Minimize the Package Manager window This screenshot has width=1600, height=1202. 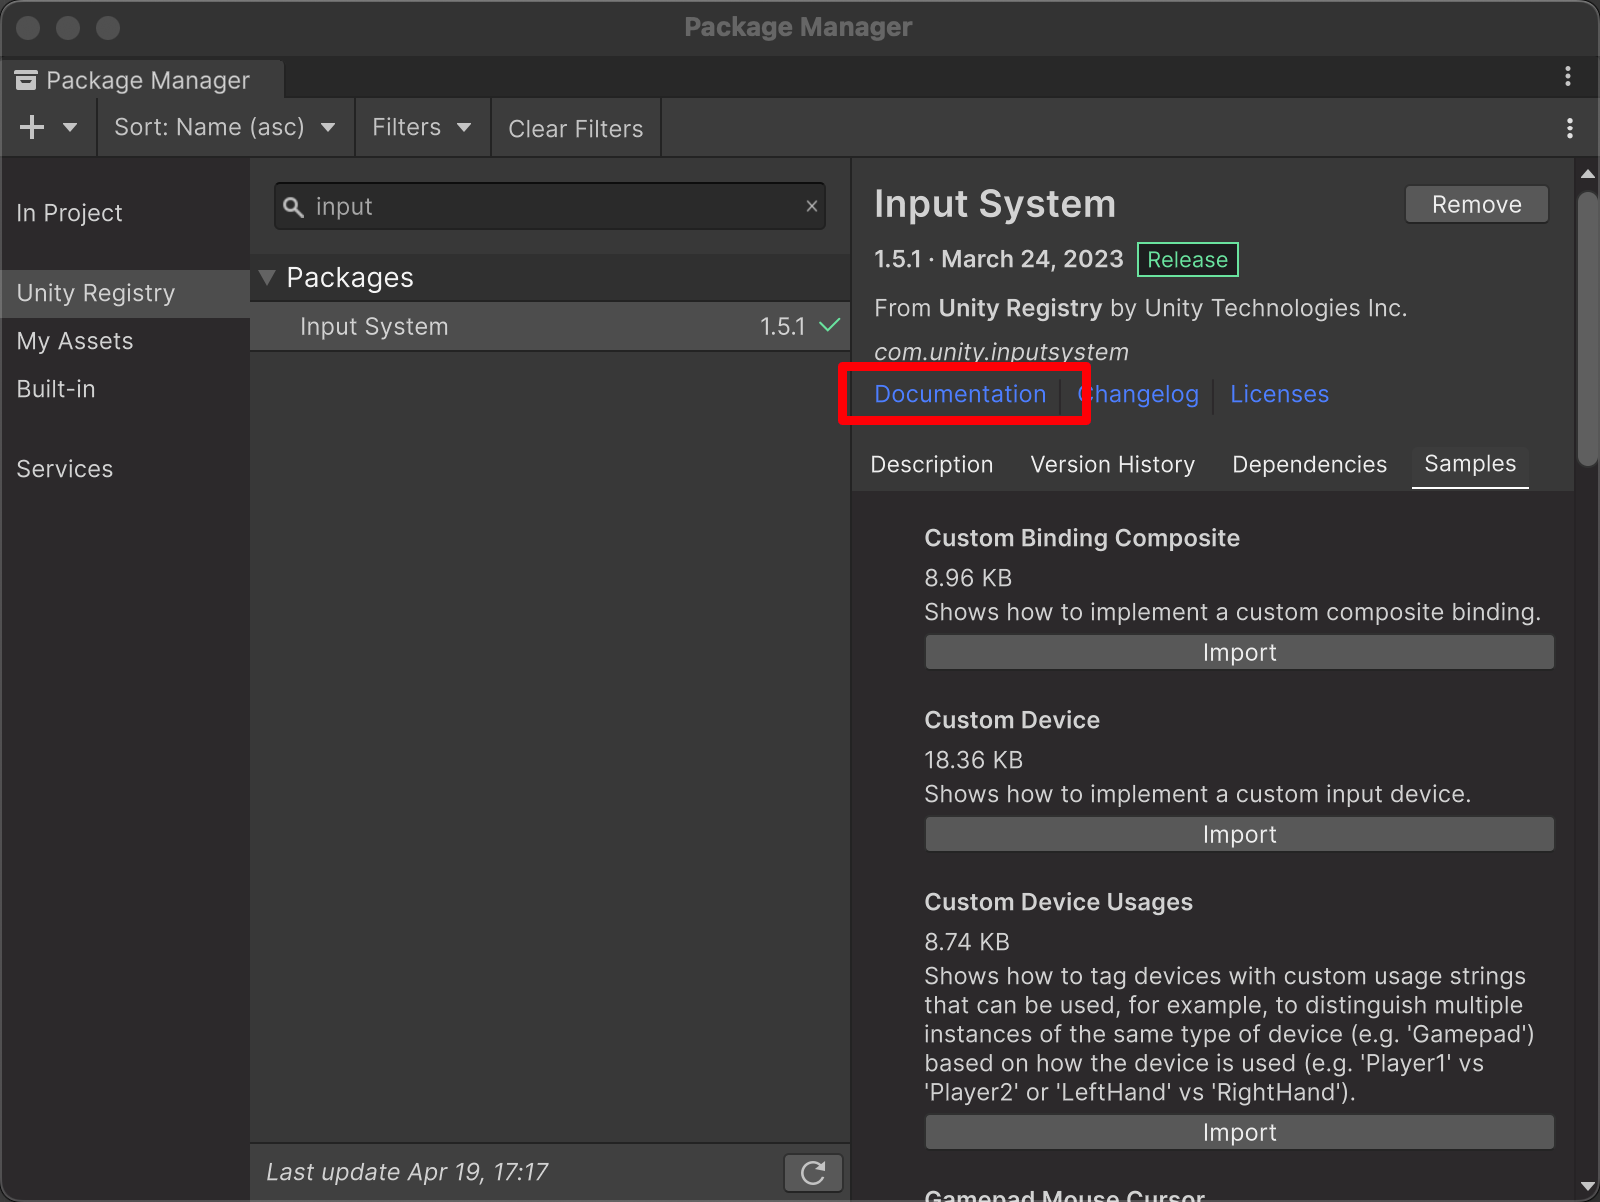[x=68, y=28]
